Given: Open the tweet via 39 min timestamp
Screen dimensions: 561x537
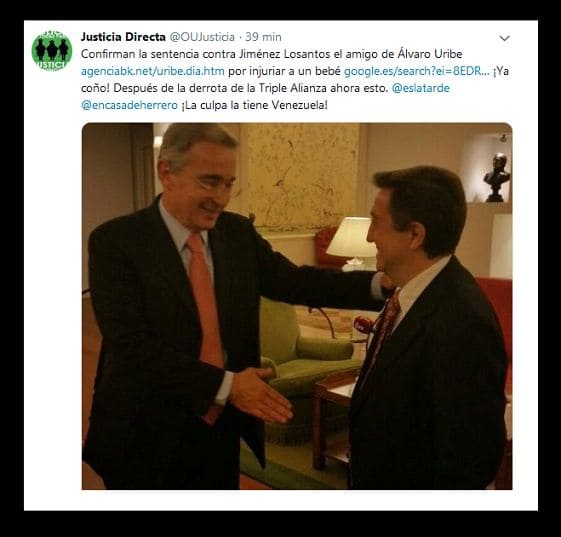Looking at the screenshot, I should click(263, 37).
